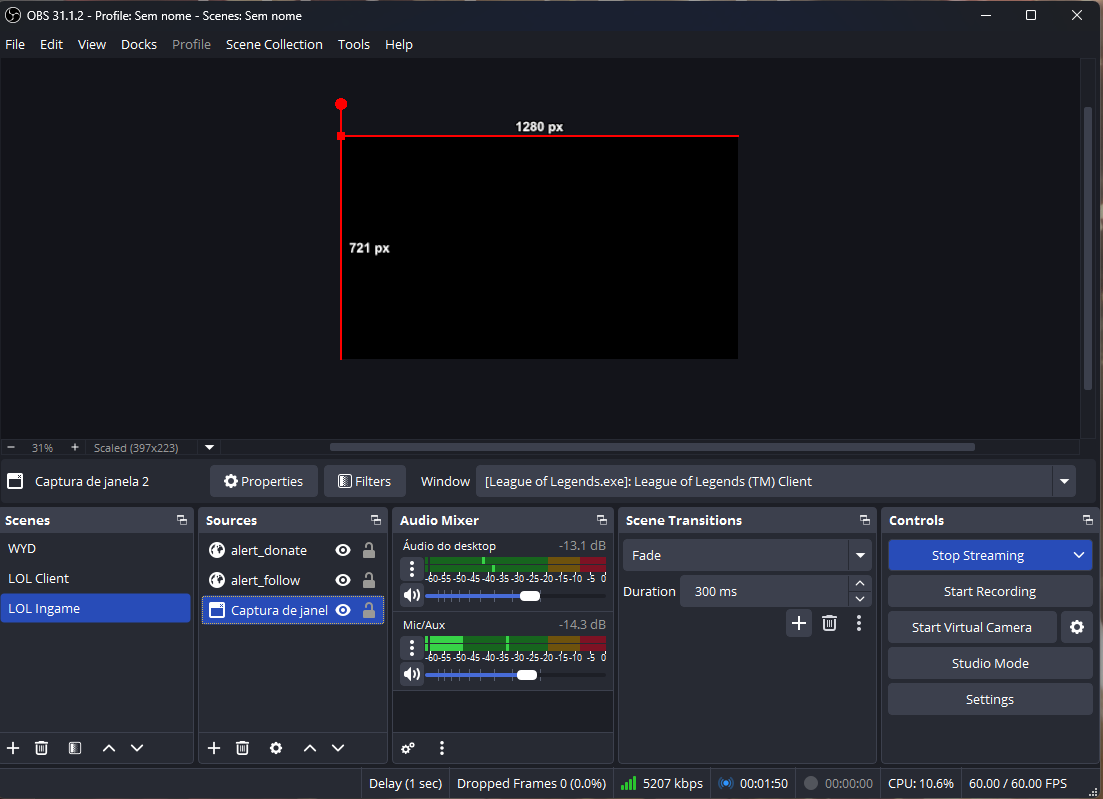Screen dimensions: 1103x799
Task: Open source properties gear in Sources toolbar
Action: (276, 748)
